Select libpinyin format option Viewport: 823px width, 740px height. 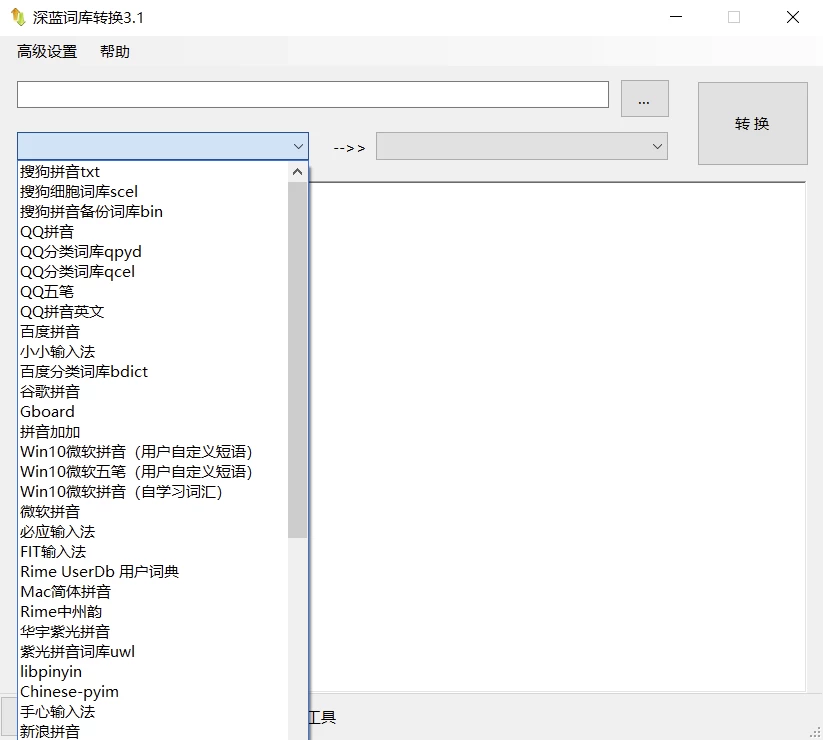click(51, 672)
